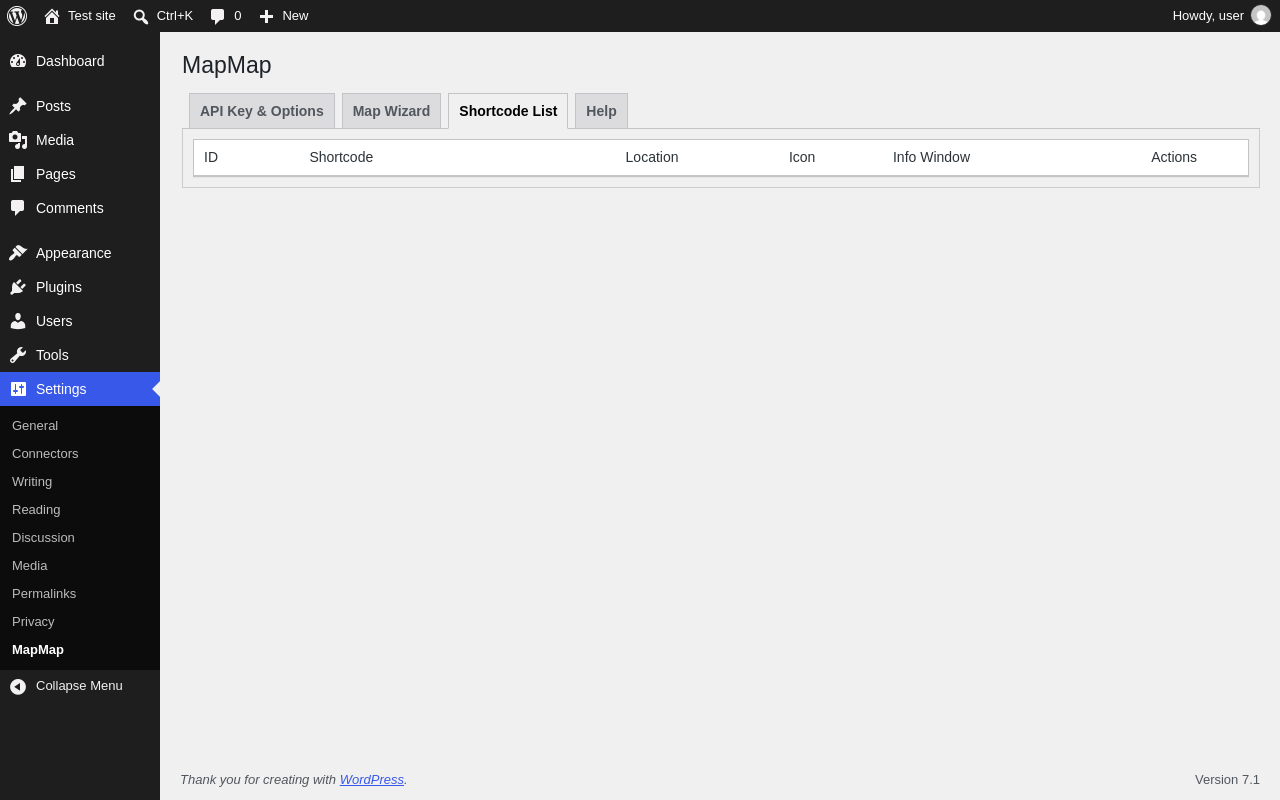This screenshot has width=1280, height=800.
Task: Click the Version 7.1 footer text
Action: [x=1227, y=779]
